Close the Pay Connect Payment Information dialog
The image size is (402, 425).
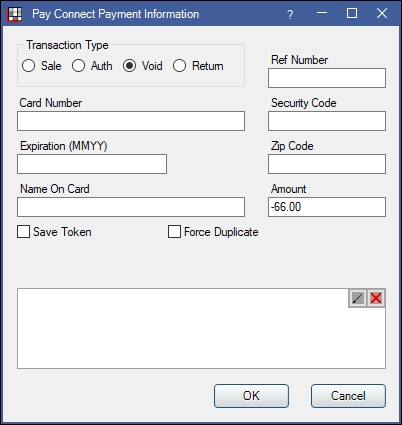[x=382, y=13]
